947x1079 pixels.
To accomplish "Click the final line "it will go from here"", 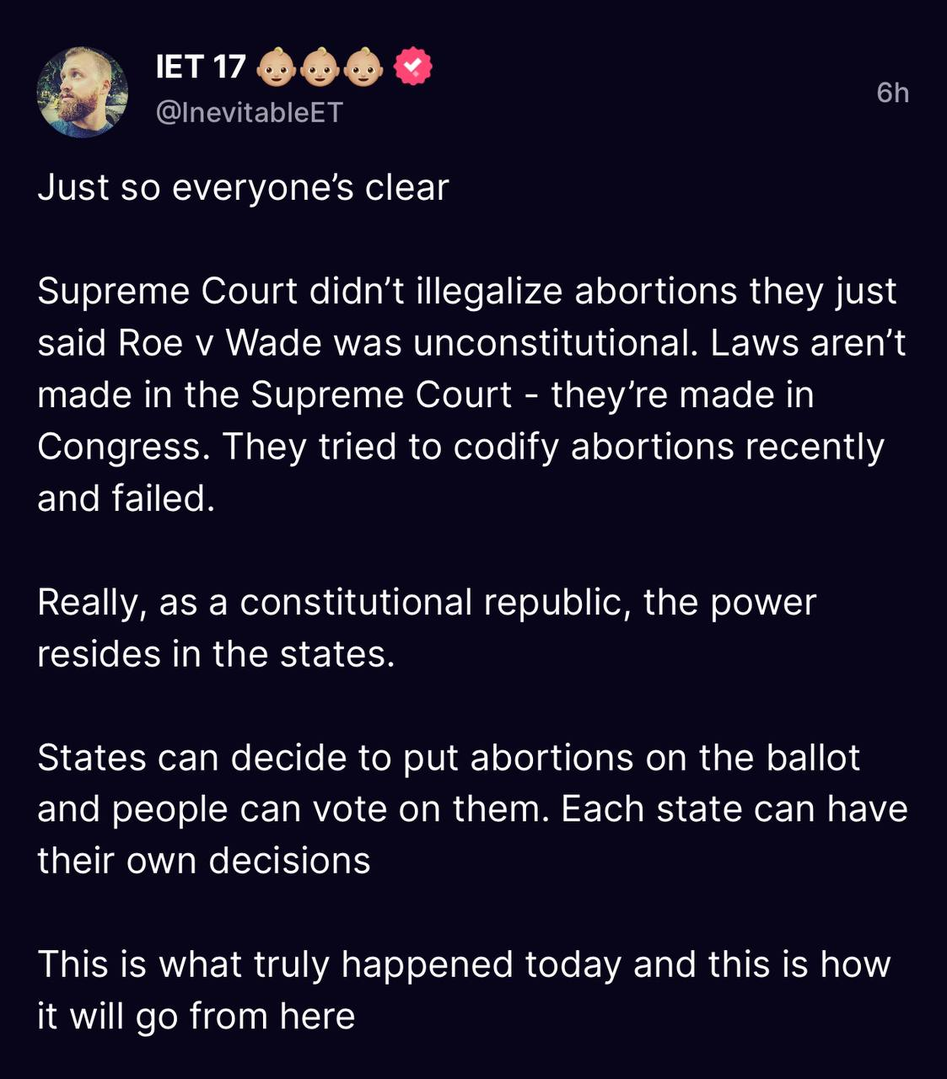I will tap(196, 1015).
